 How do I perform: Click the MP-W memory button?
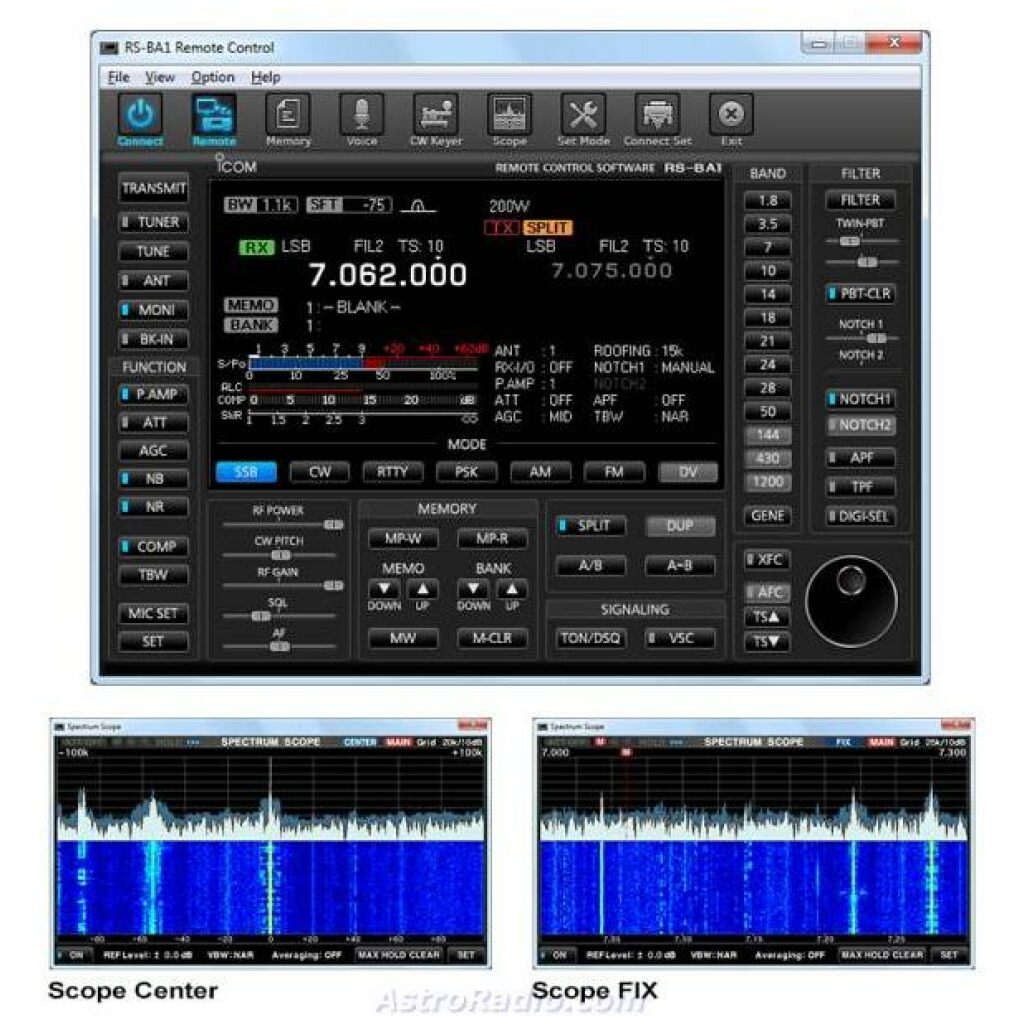click(403, 539)
